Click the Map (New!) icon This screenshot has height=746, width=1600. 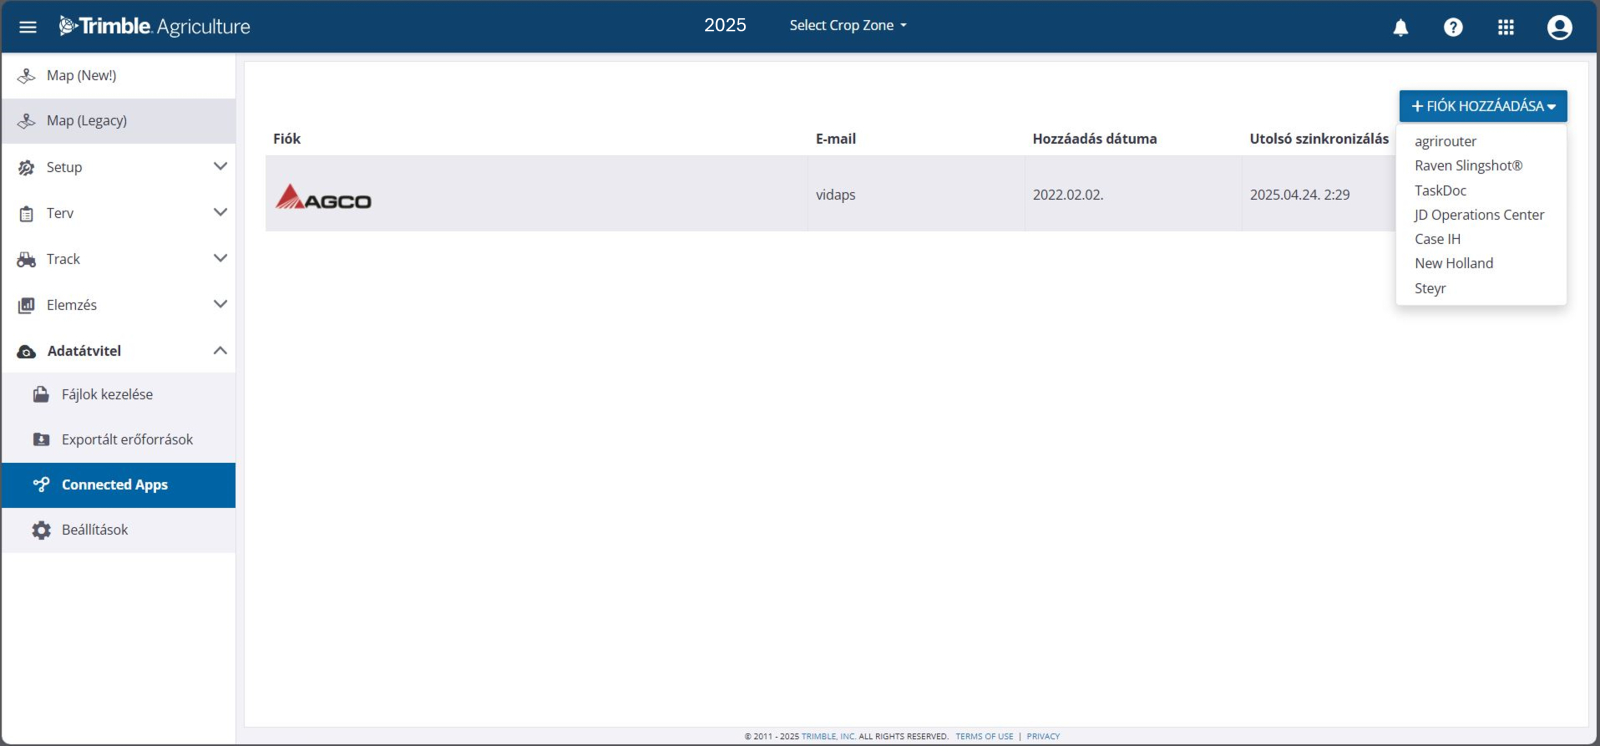pyautogui.click(x=27, y=76)
